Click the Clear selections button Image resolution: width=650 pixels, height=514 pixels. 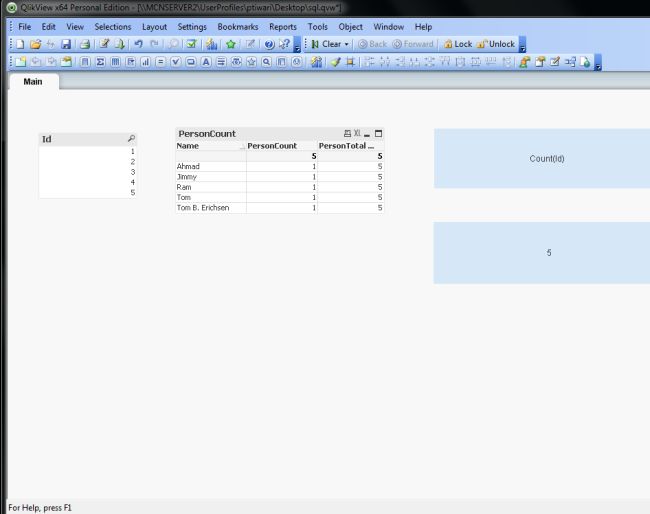tap(327, 44)
